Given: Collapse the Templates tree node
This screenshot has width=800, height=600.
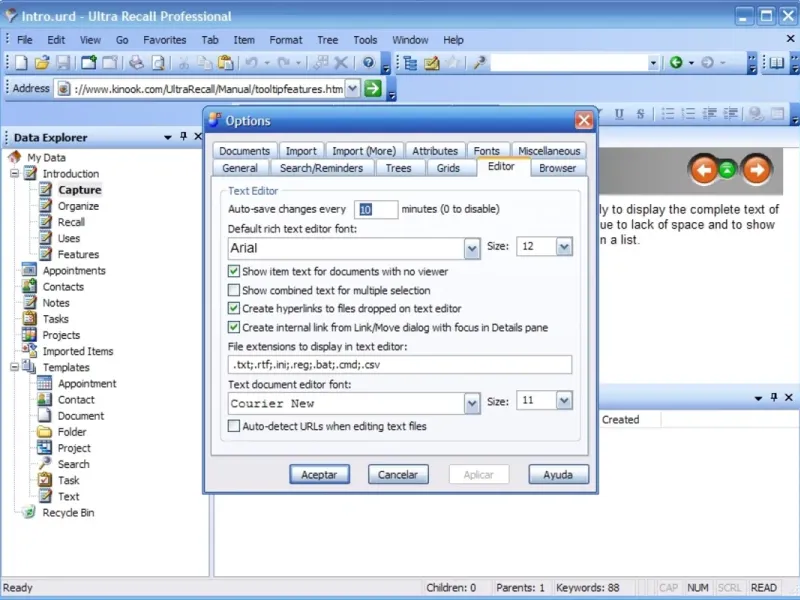Looking at the screenshot, I should (x=14, y=367).
